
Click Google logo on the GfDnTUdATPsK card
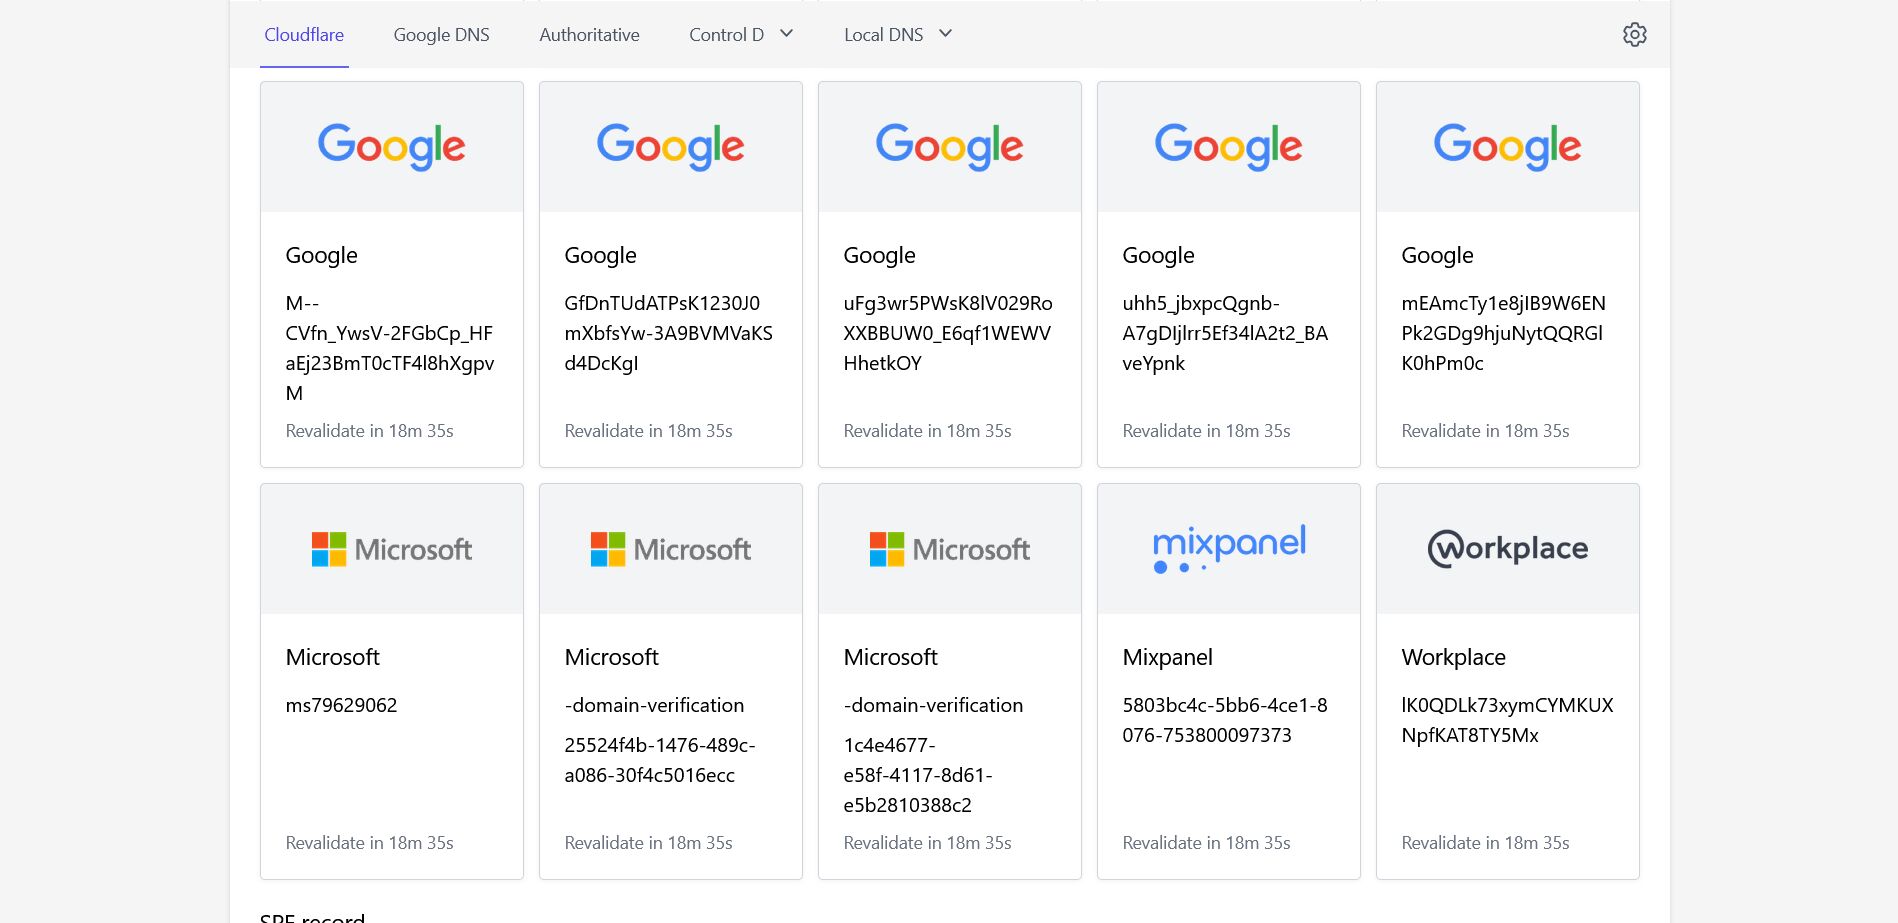(x=670, y=147)
